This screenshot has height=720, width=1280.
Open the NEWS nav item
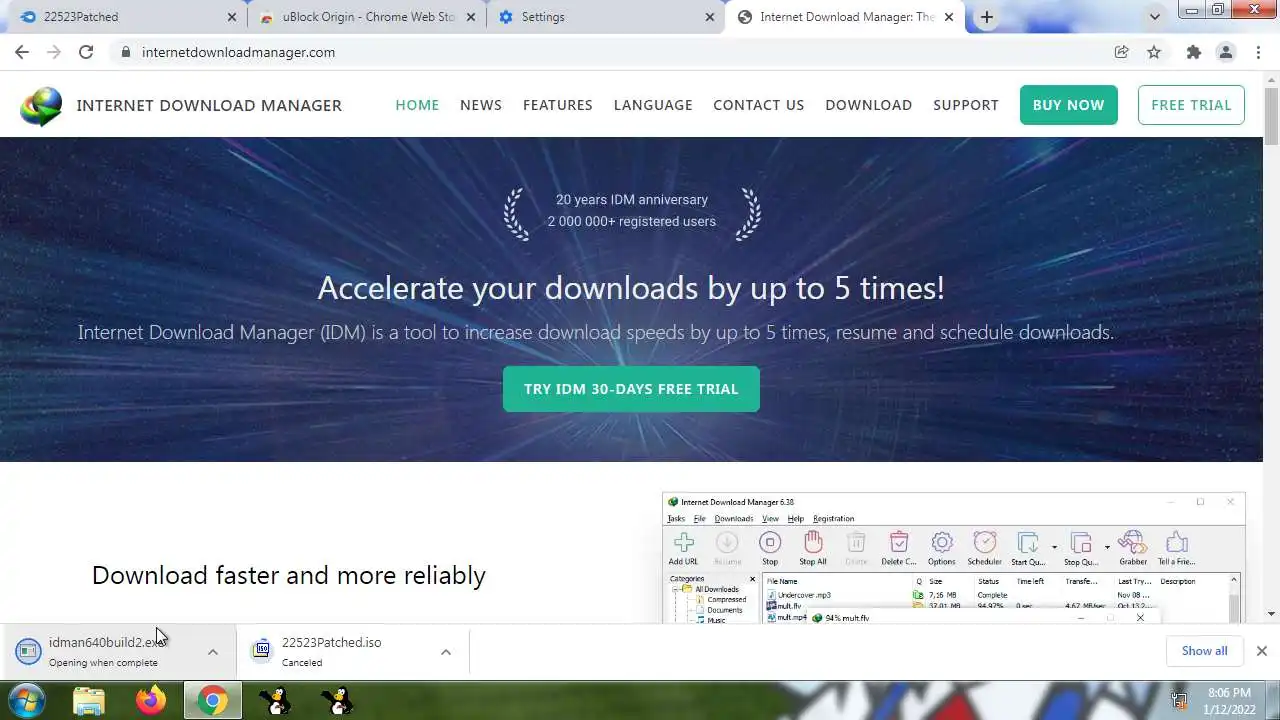[481, 105]
